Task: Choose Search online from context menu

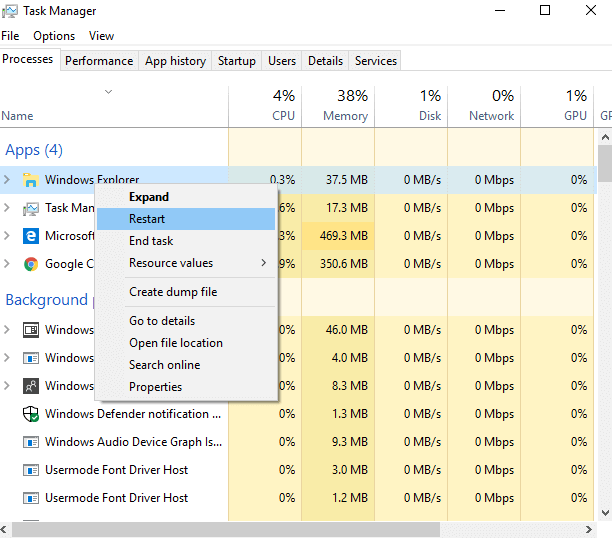Action: tap(186, 365)
